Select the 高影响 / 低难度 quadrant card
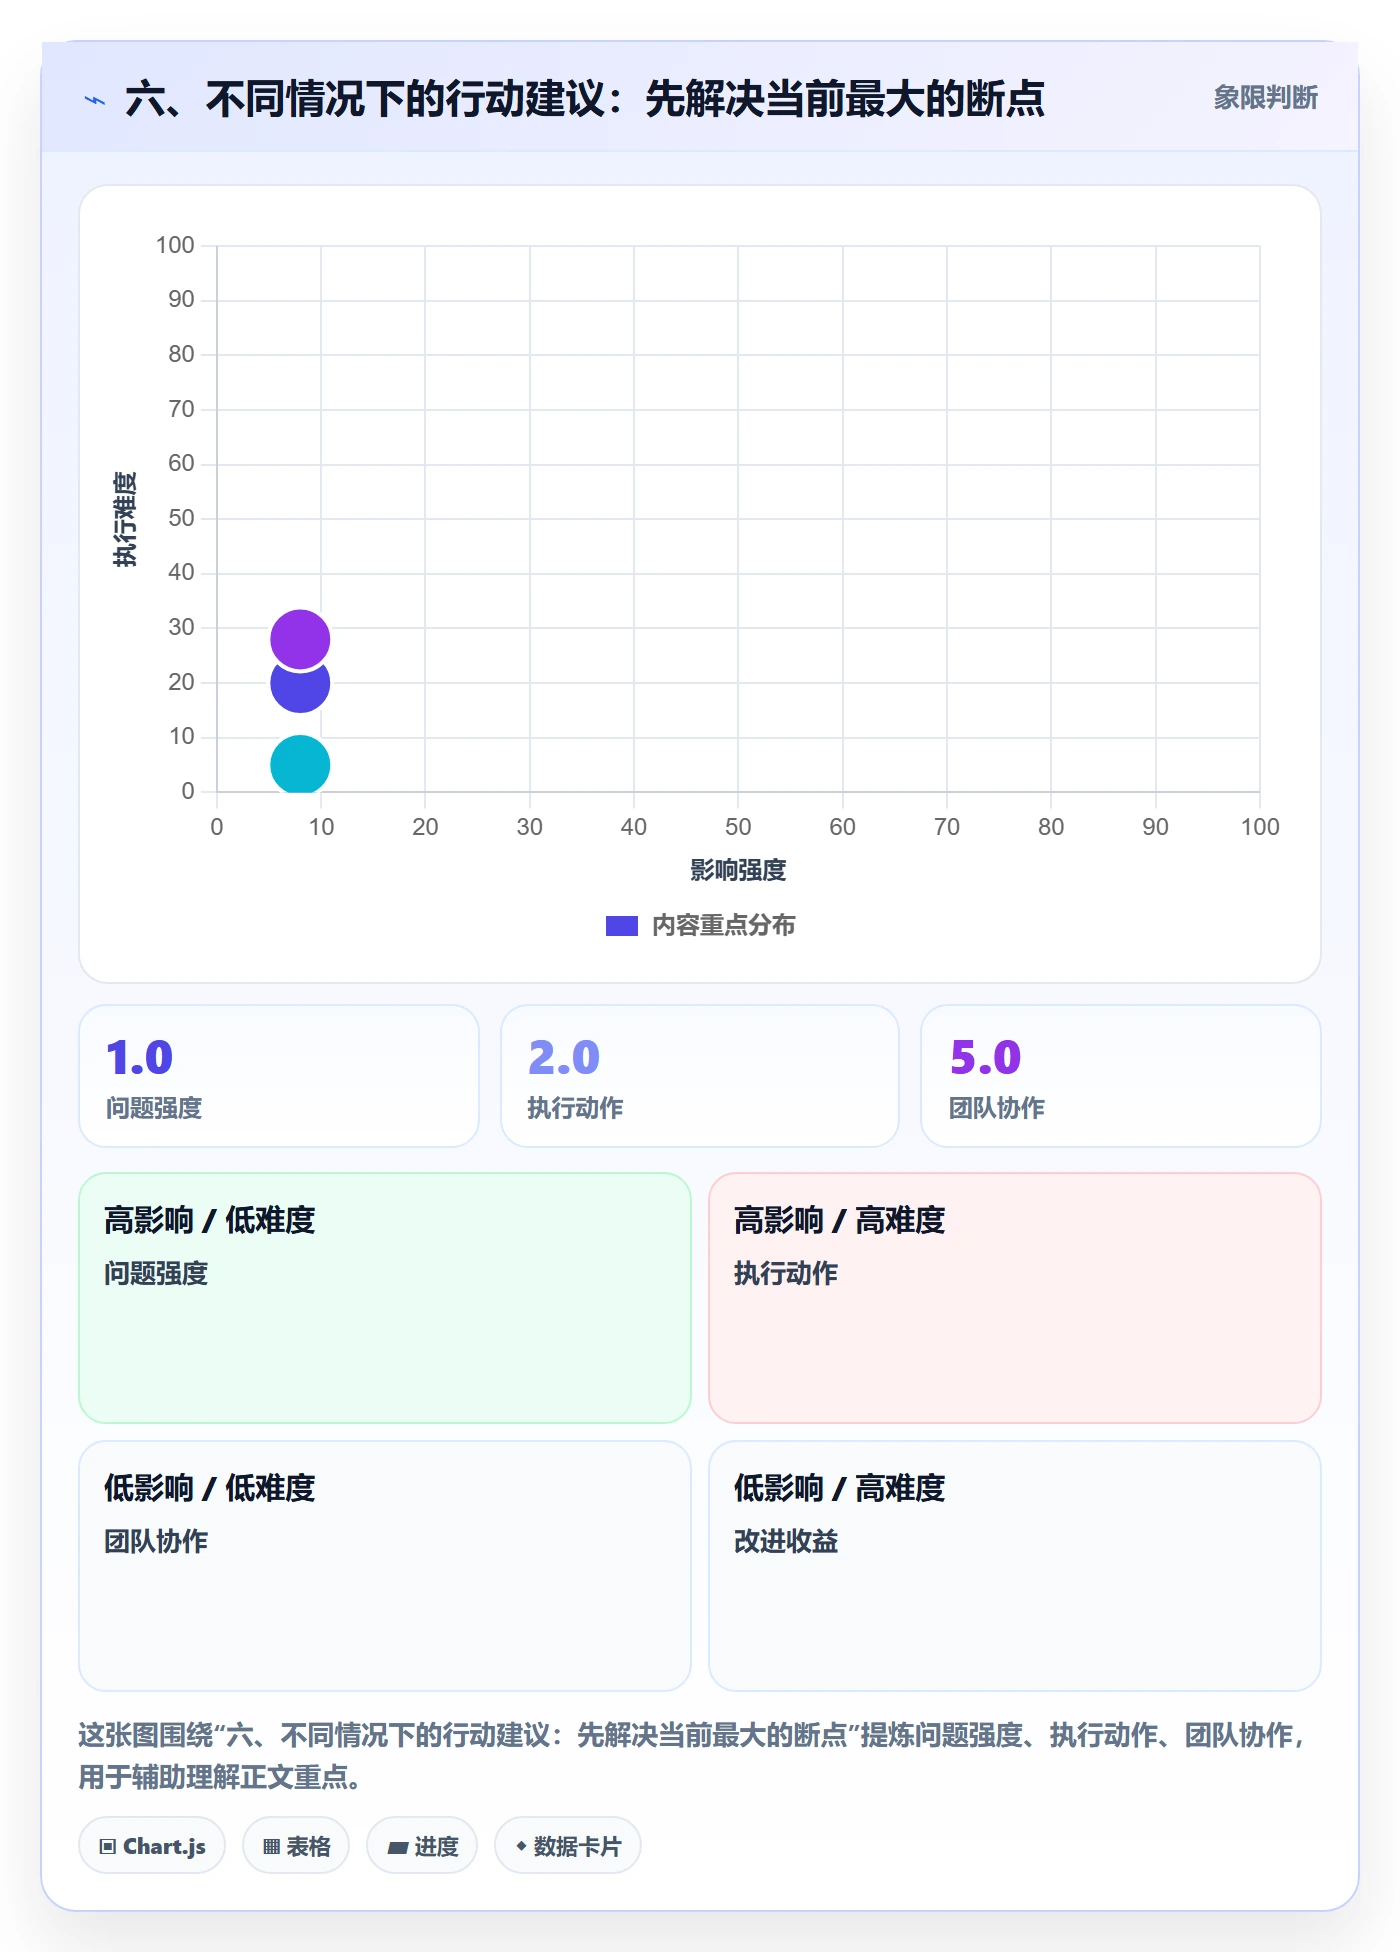The width and height of the screenshot is (1400, 1952). (385, 1298)
